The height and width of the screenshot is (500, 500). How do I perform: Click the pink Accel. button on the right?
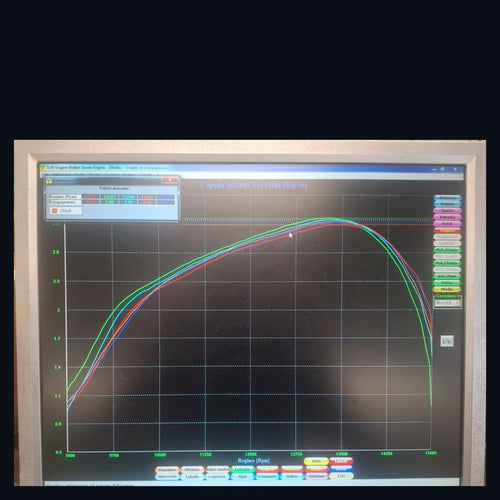coord(447,223)
